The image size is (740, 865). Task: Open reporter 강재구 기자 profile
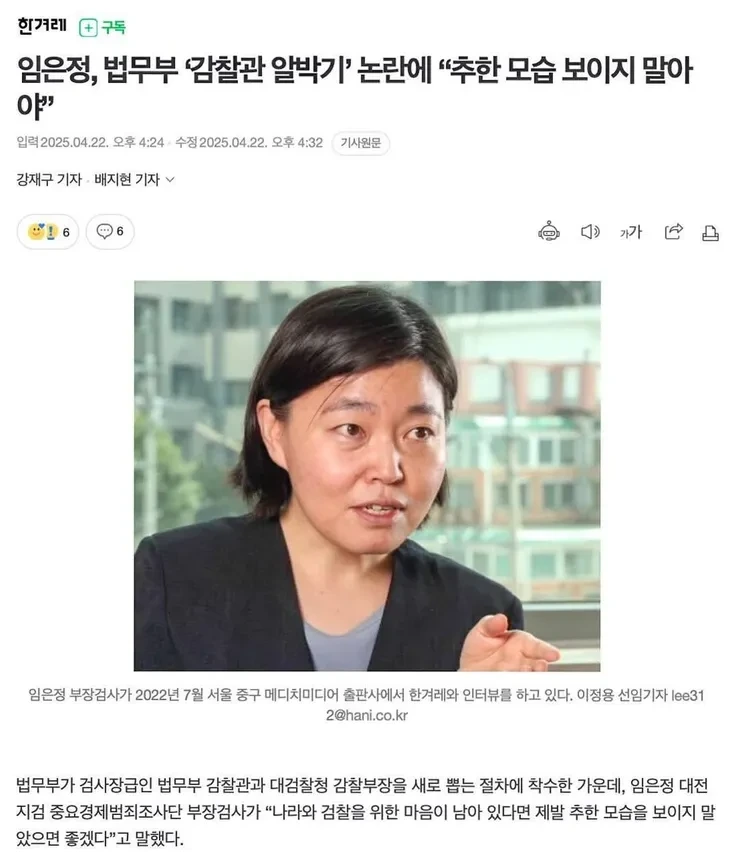pos(49,180)
